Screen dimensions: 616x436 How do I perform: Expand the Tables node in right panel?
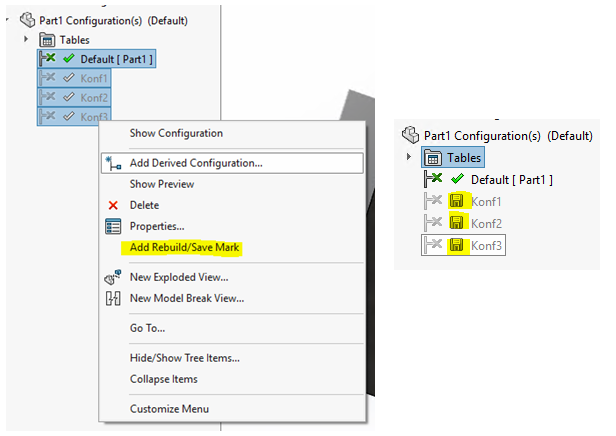(408, 157)
